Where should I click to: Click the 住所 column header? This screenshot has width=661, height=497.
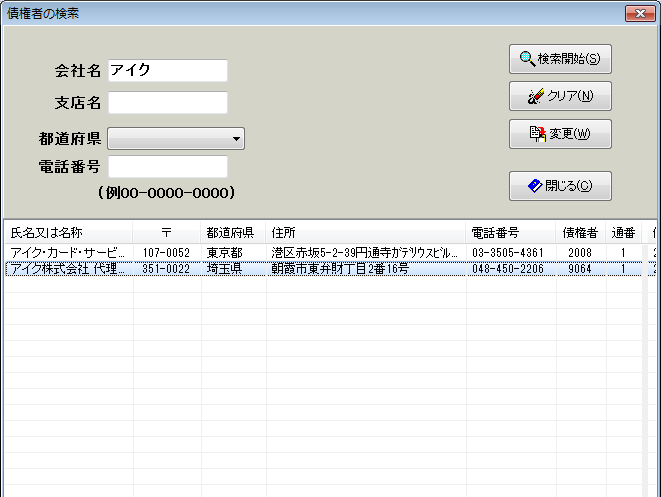(365, 233)
